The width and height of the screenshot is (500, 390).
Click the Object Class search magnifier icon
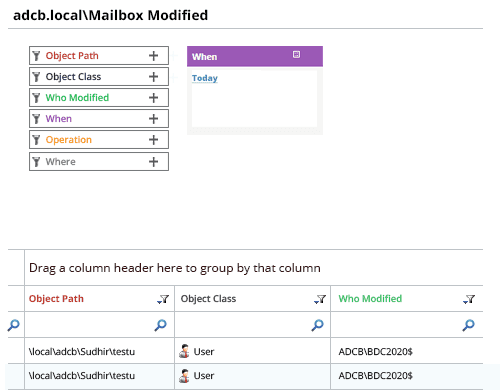[x=317, y=325]
